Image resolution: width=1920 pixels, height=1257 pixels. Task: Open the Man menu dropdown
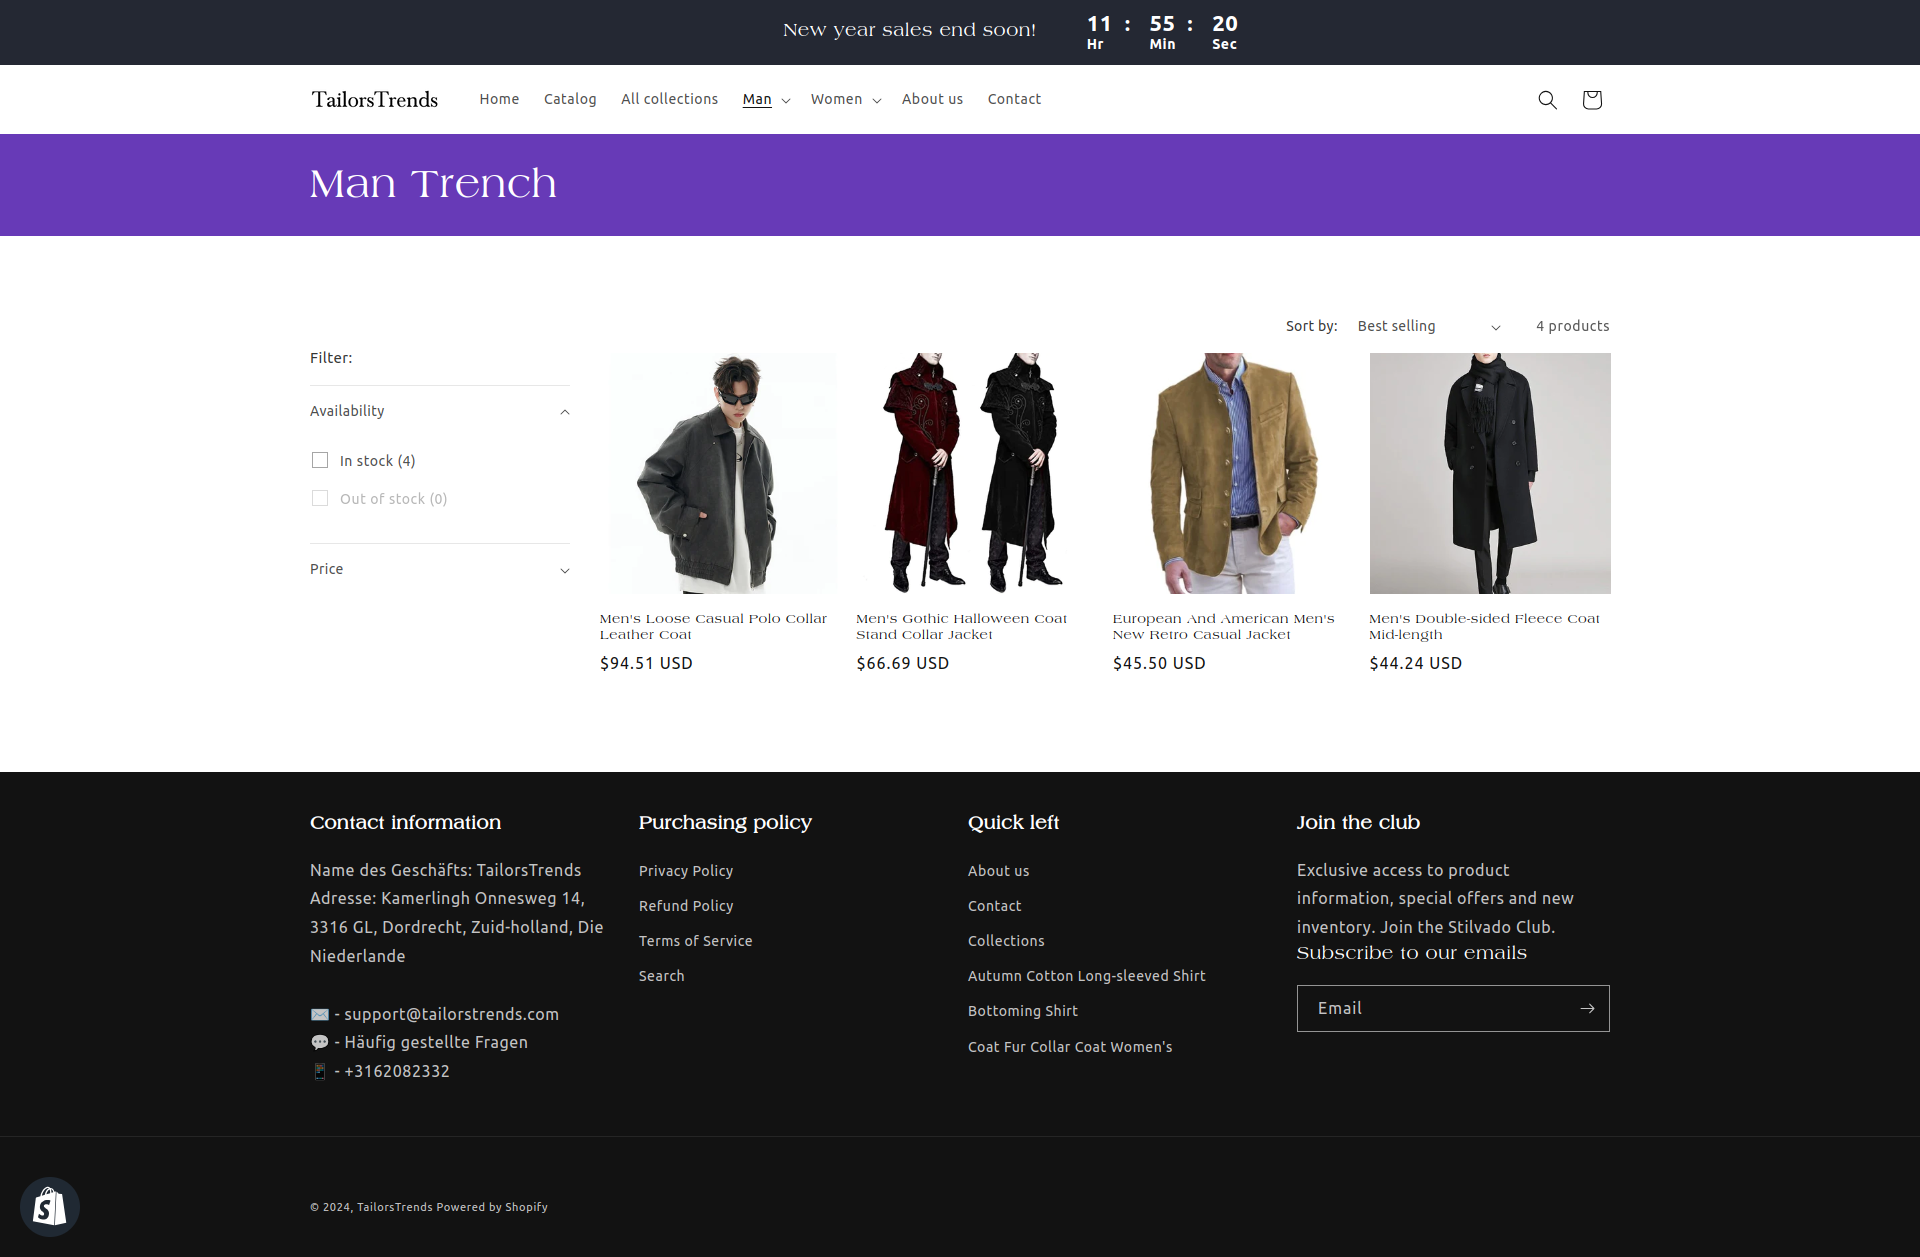click(766, 100)
